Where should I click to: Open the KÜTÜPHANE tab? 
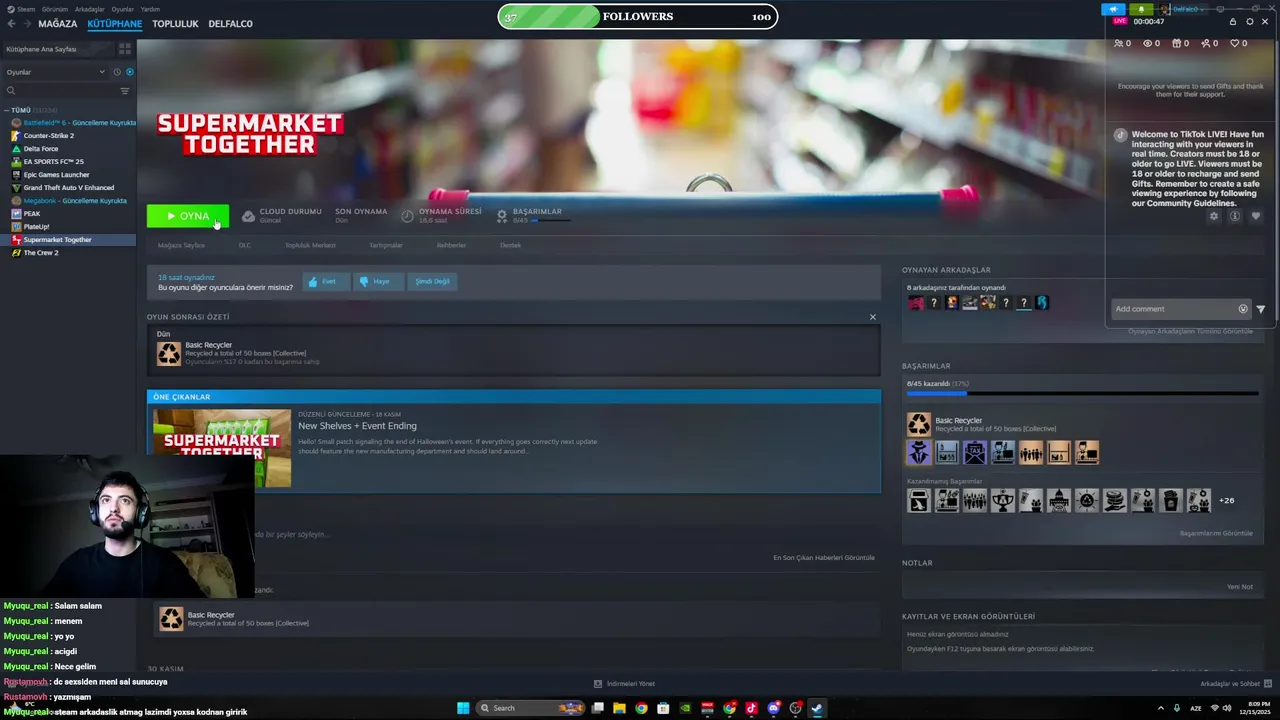[x=114, y=23]
